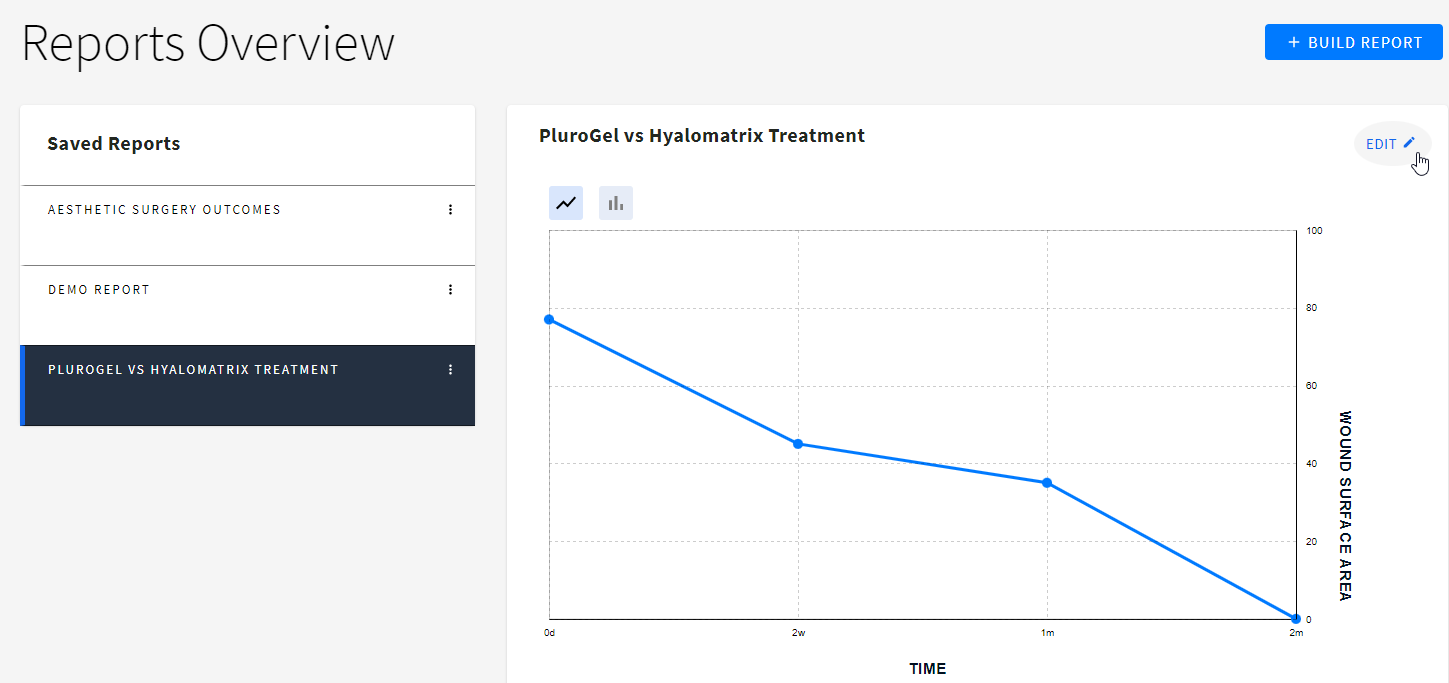Select Aesthetic Surgery Outcomes report

coord(164,210)
